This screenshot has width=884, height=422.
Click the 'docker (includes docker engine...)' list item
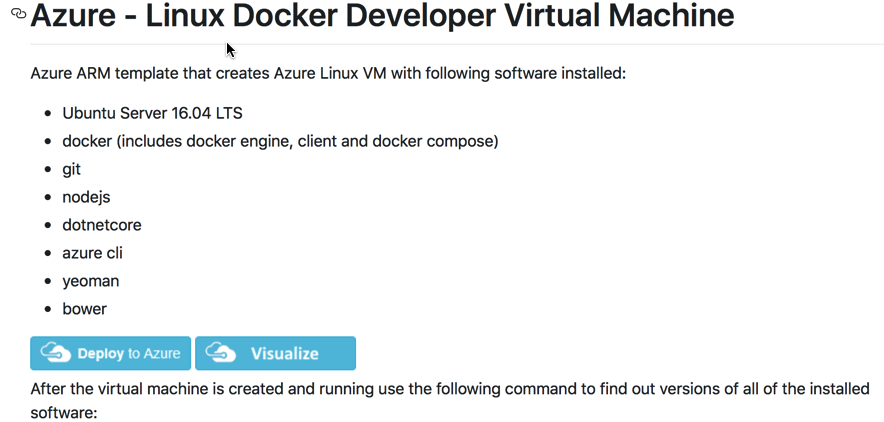coord(280,141)
